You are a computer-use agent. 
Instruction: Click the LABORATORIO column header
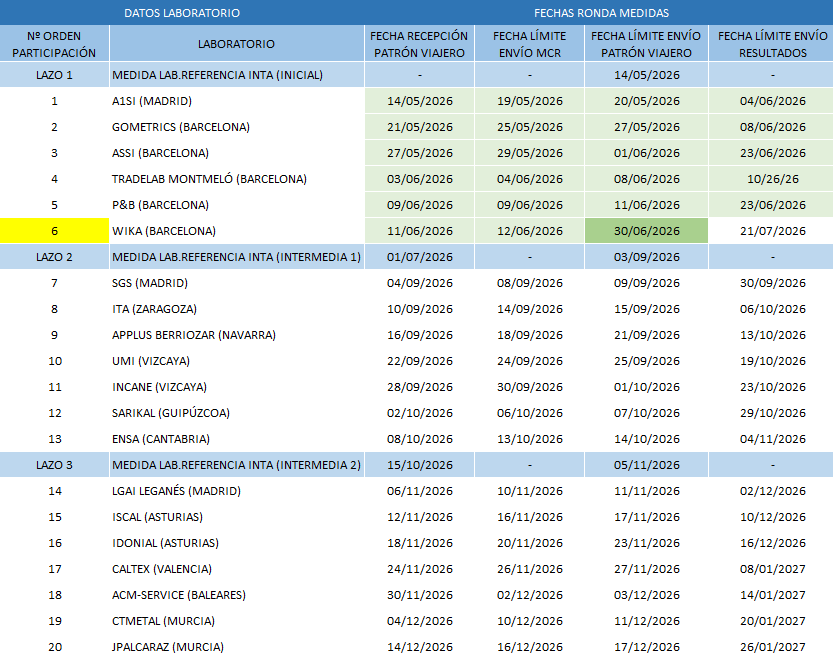pyautogui.click(x=236, y=44)
